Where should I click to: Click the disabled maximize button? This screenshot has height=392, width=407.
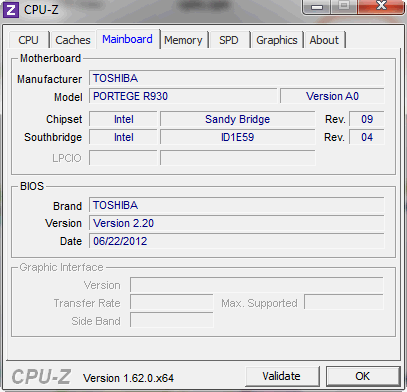point(344,6)
